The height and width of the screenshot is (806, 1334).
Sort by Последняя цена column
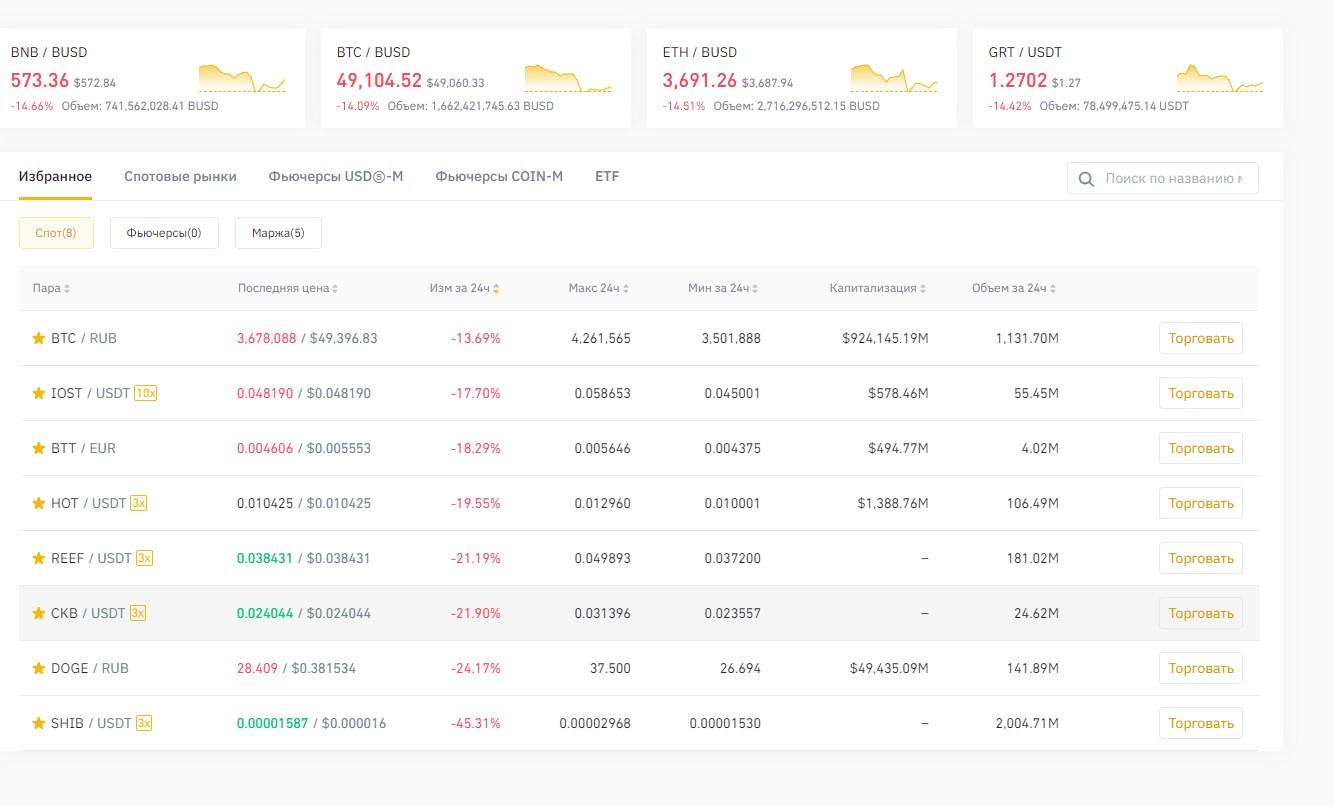pyautogui.click(x=288, y=288)
